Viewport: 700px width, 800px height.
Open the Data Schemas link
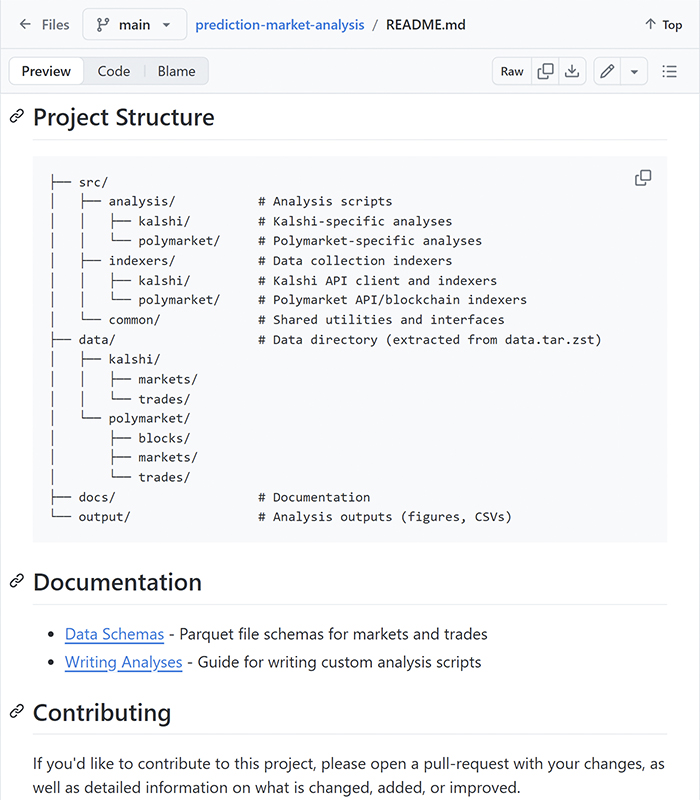(x=114, y=634)
